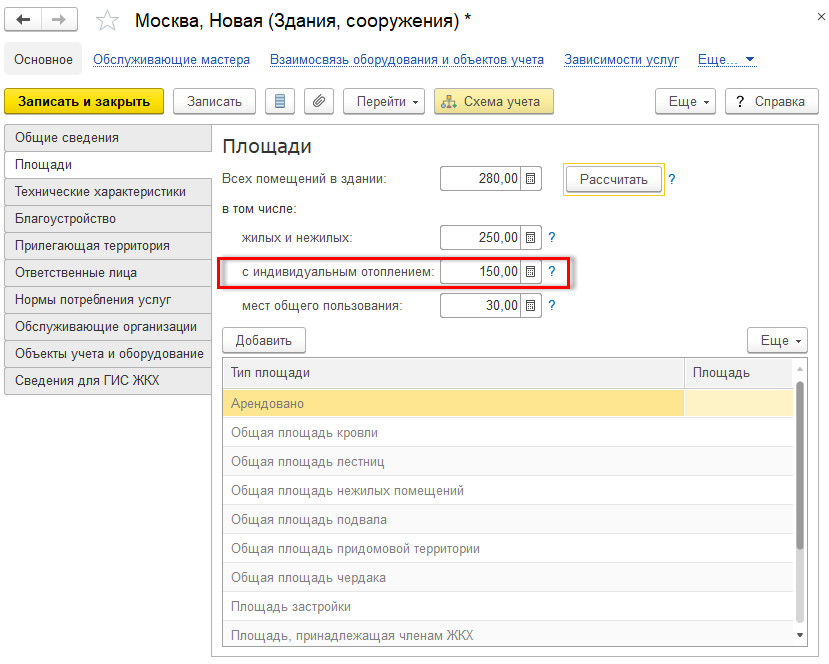Click the back navigation arrow
The height and width of the screenshot is (664, 829).
pyautogui.click(x=24, y=20)
